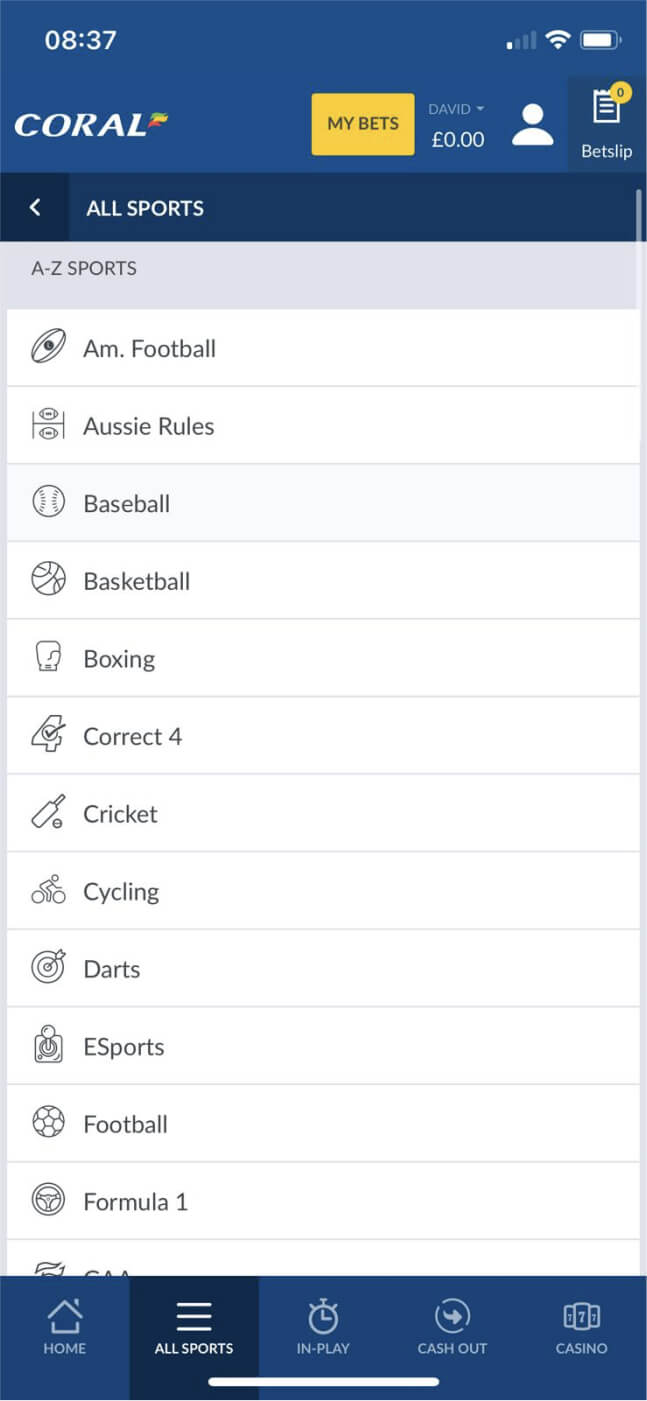
Task: Tap the £0.00 balance display
Action: pyautogui.click(x=457, y=140)
